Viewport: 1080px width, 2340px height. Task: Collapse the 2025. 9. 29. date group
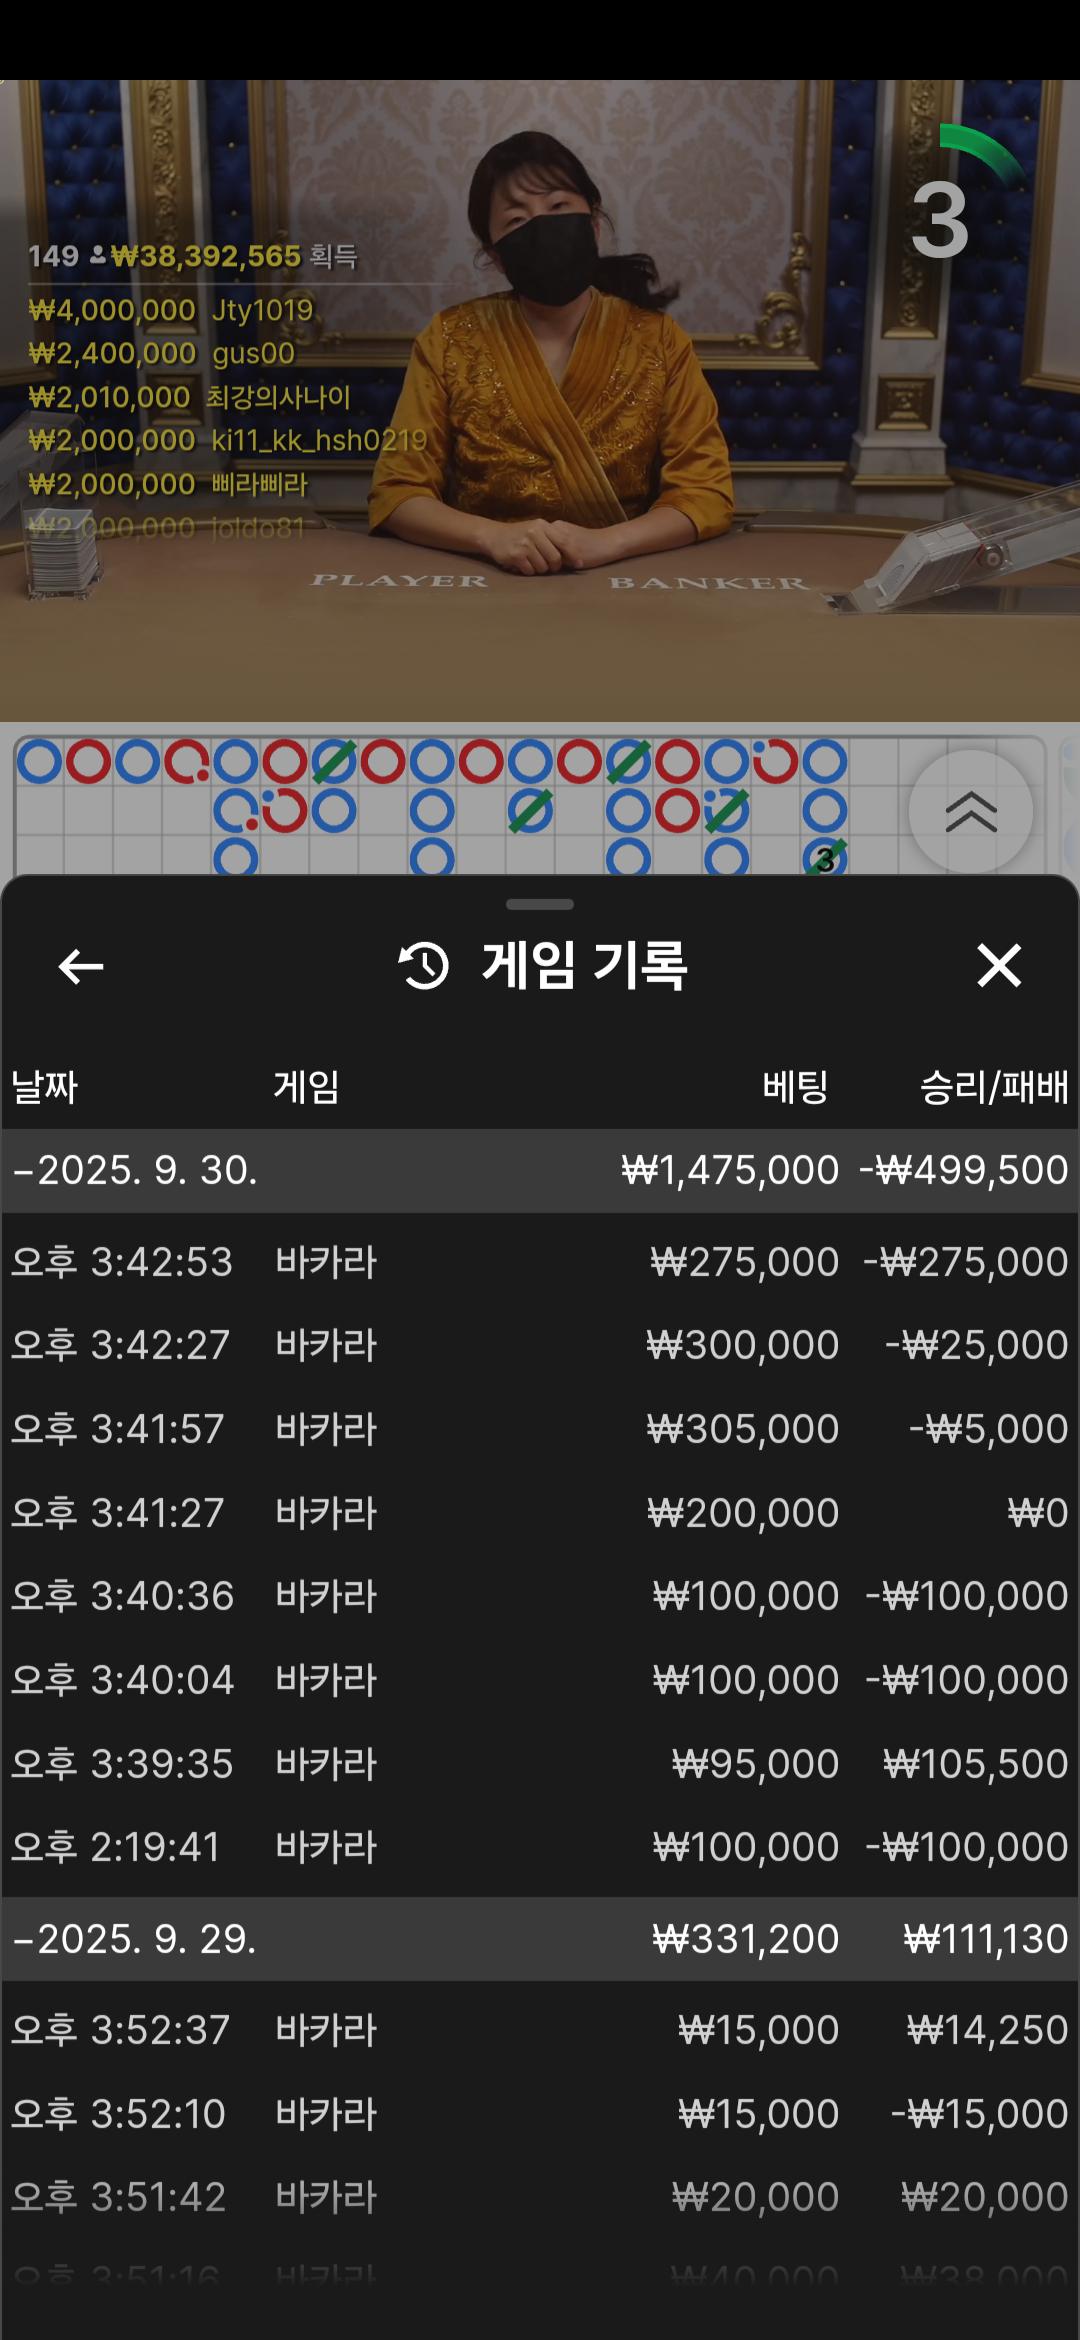tap(136, 1939)
